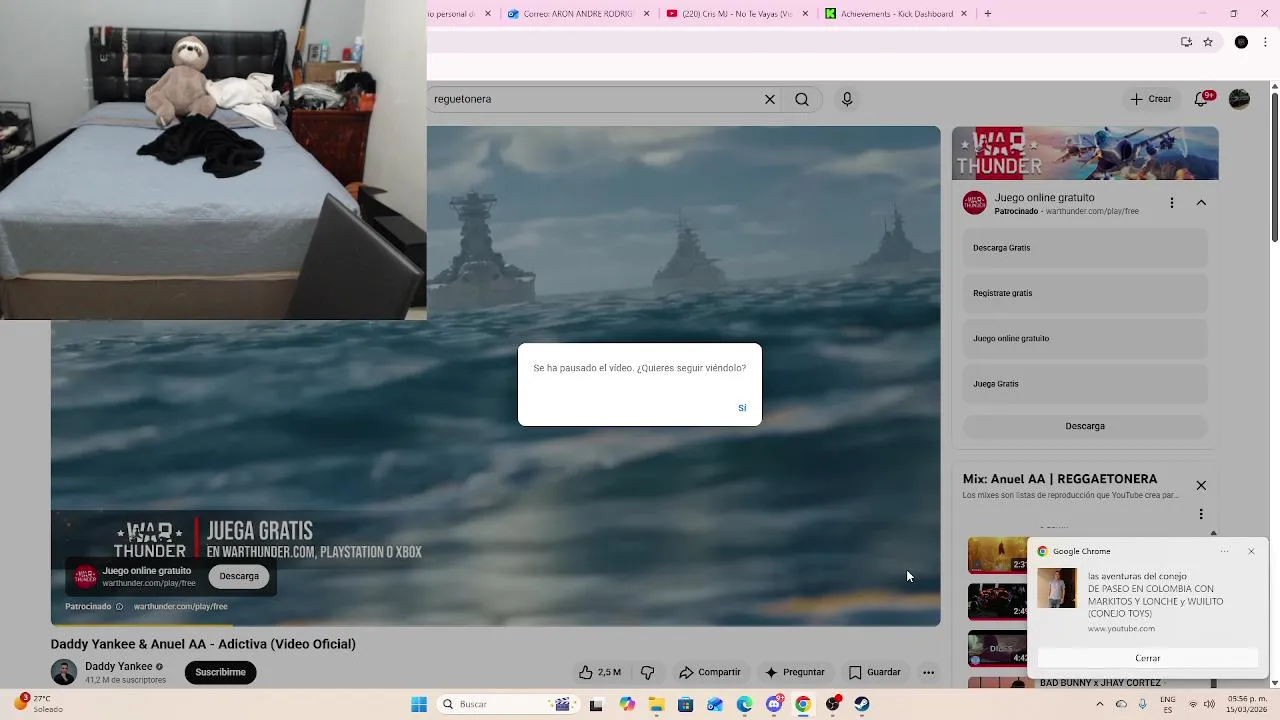Click the sidebar Descarga button
This screenshot has width=1280, height=720.
(1085, 426)
